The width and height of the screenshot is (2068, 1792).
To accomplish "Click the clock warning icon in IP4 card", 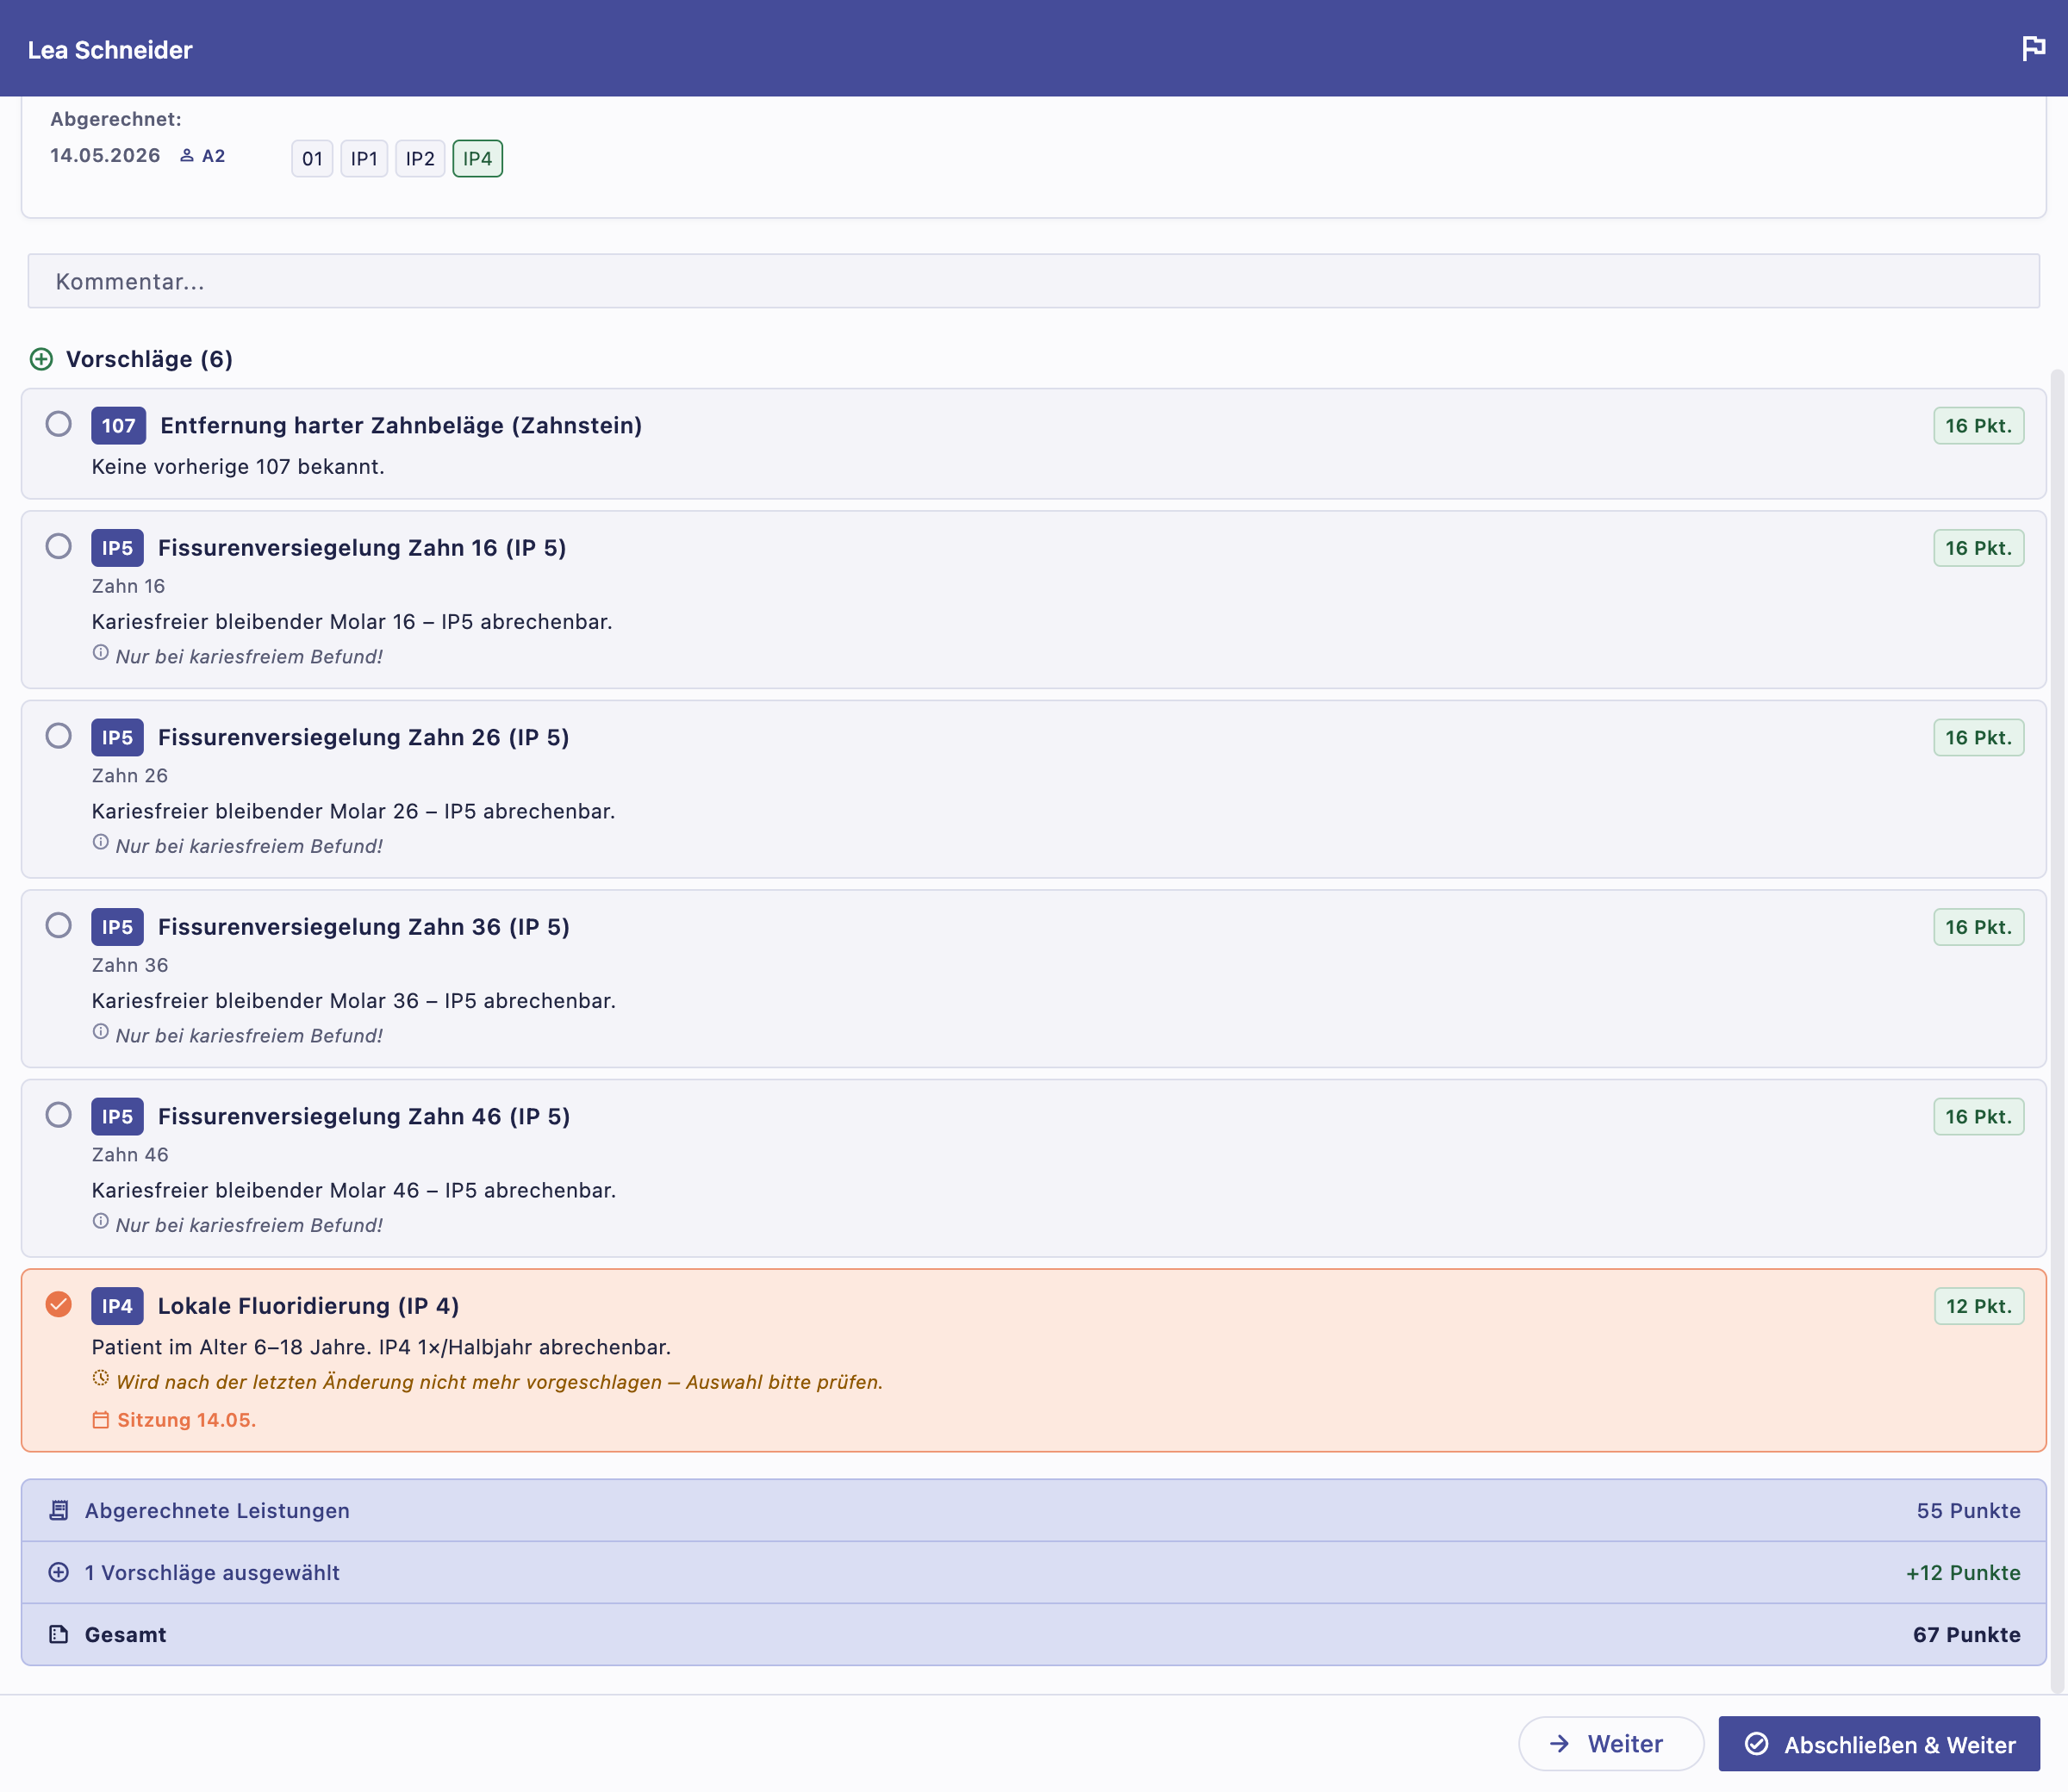I will 101,1379.
